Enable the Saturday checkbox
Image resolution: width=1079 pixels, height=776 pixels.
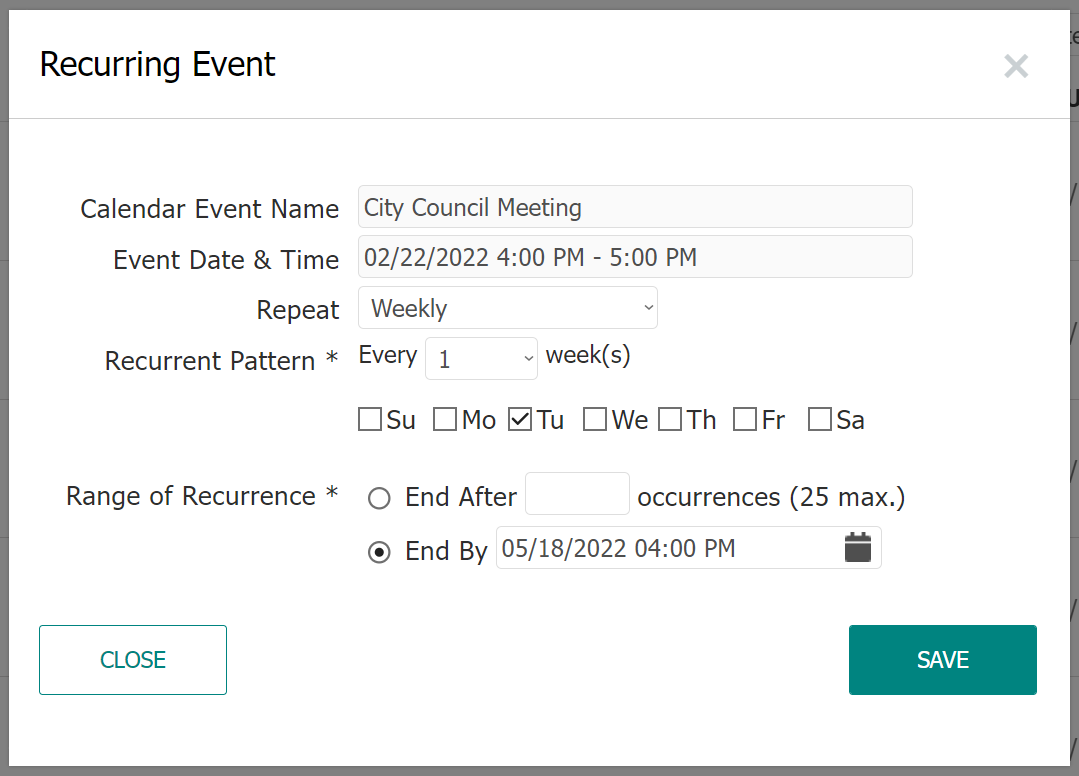point(818,419)
